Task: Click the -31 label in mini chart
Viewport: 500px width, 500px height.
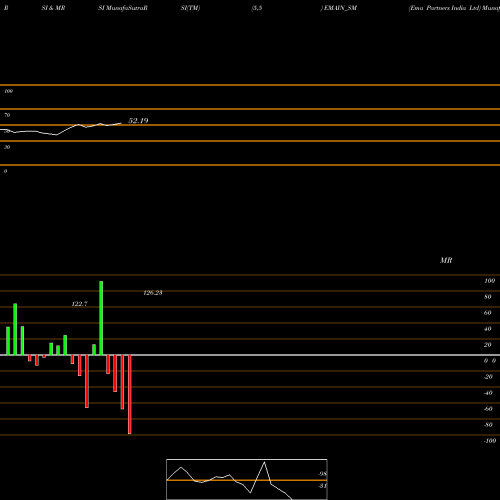Action: pyautogui.click(x=322, y=486)
